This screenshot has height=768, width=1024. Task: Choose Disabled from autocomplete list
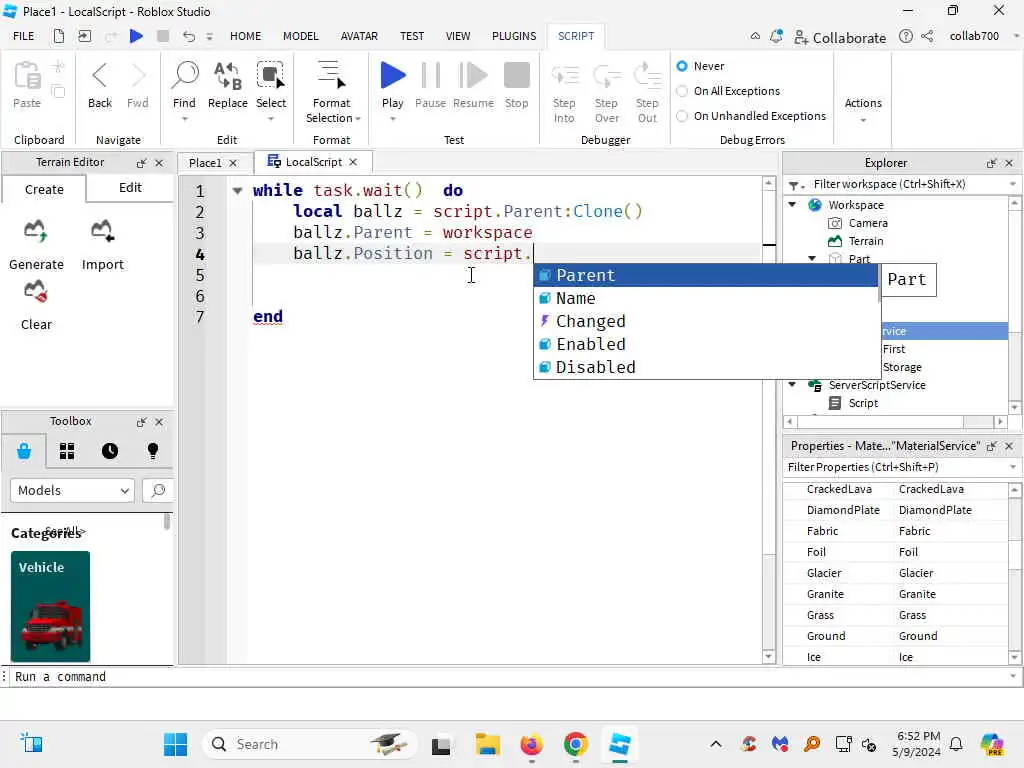[x=706, y=367]
